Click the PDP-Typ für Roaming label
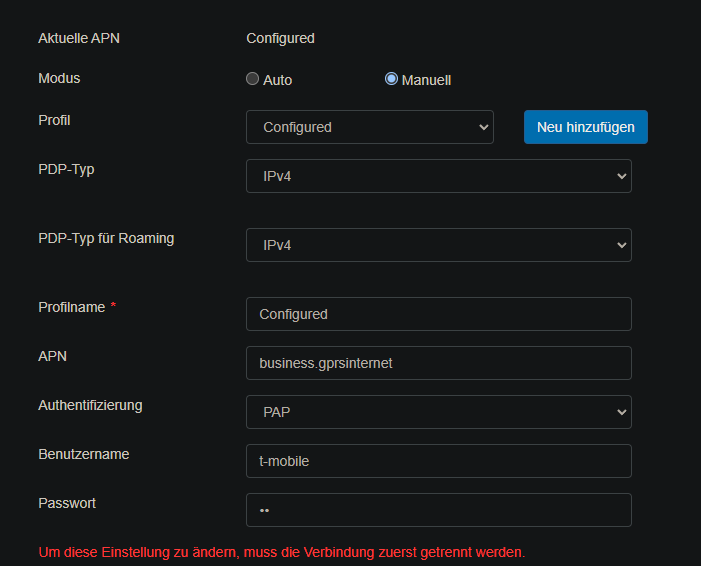 (106, 238)
